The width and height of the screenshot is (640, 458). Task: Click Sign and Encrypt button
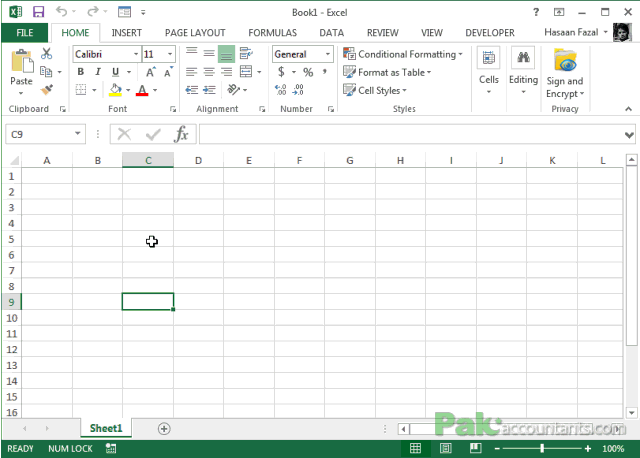[x=565, y=73]
